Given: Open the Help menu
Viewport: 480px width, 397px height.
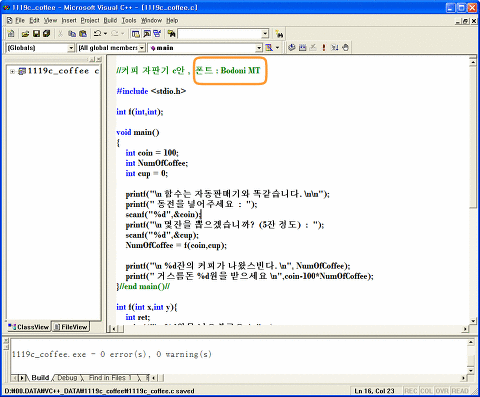Looking at the screenshot, I should 172,21.
